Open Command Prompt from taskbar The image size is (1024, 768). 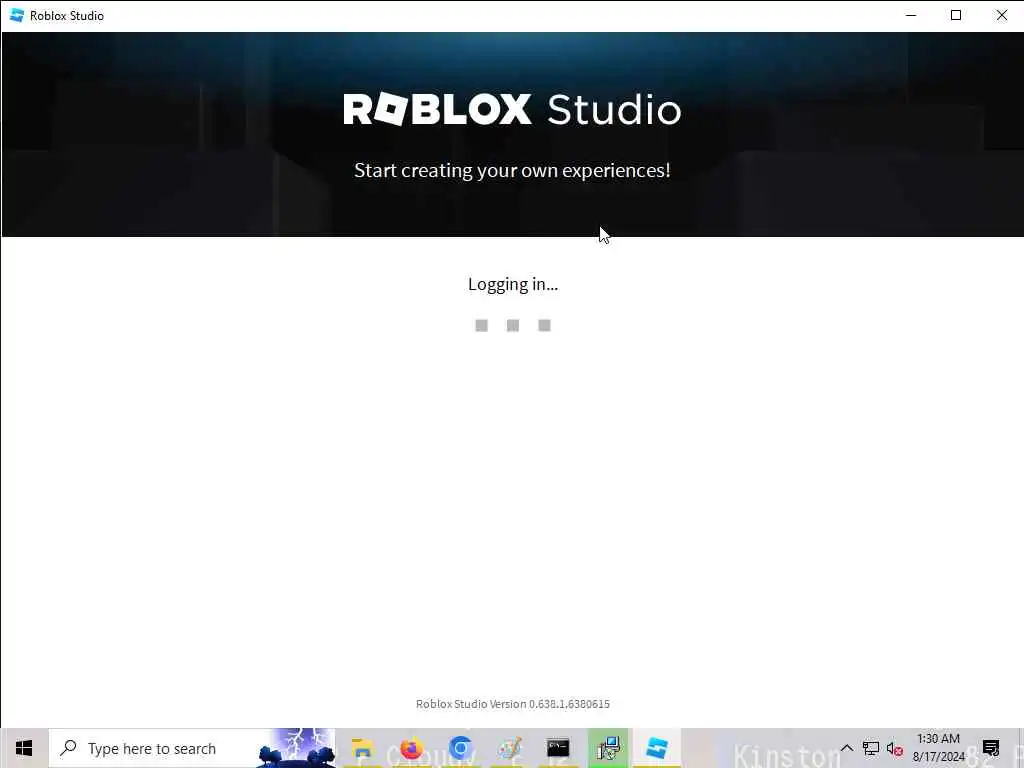pyautogui.click(x=558, y=748)
